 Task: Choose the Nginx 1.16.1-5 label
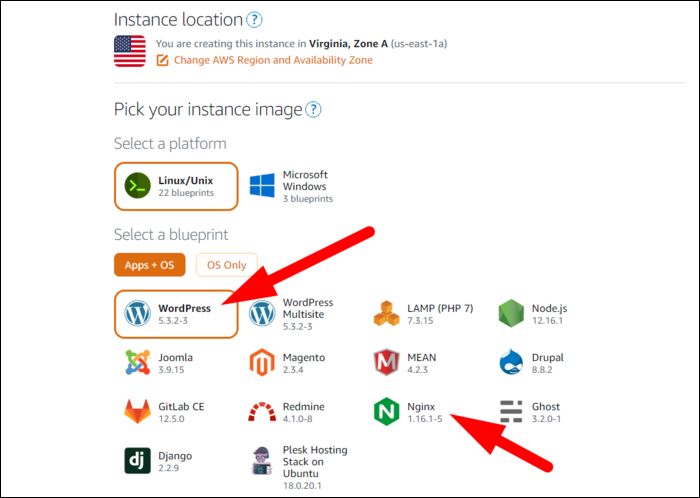[x=425, y=412]
